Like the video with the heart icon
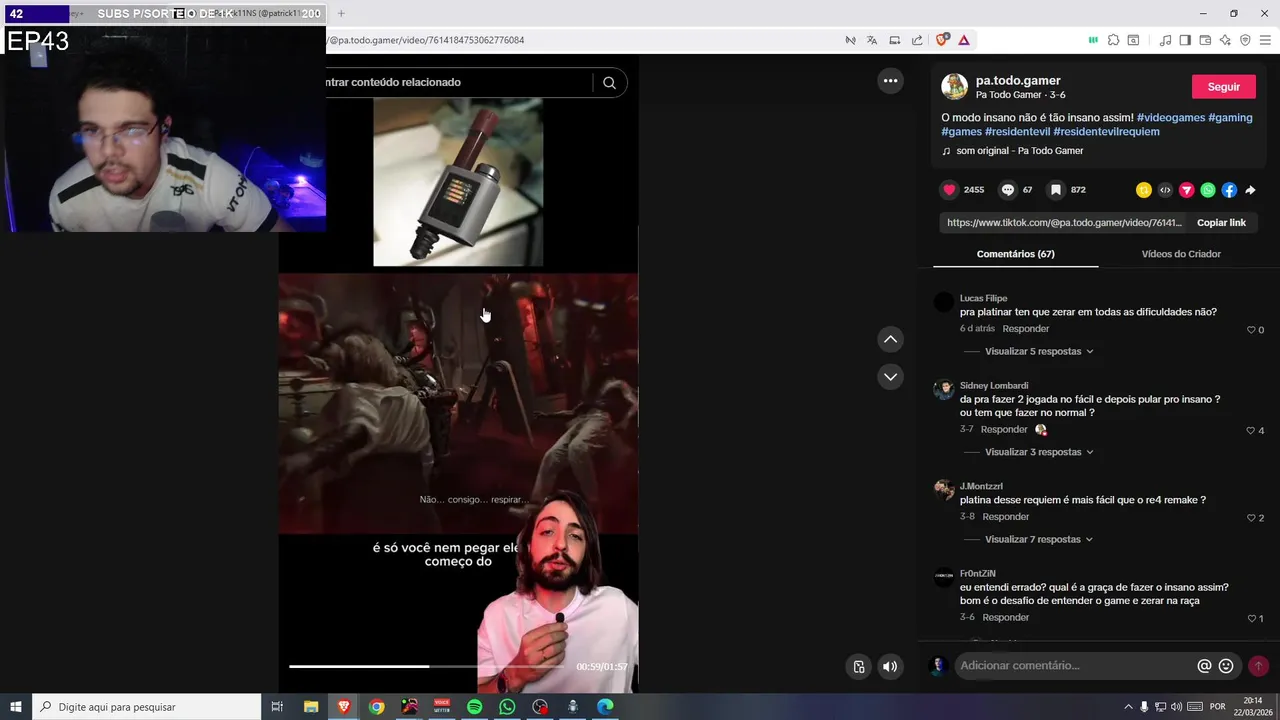Viewport: 1280px width, 720px height. click(949, 190)
